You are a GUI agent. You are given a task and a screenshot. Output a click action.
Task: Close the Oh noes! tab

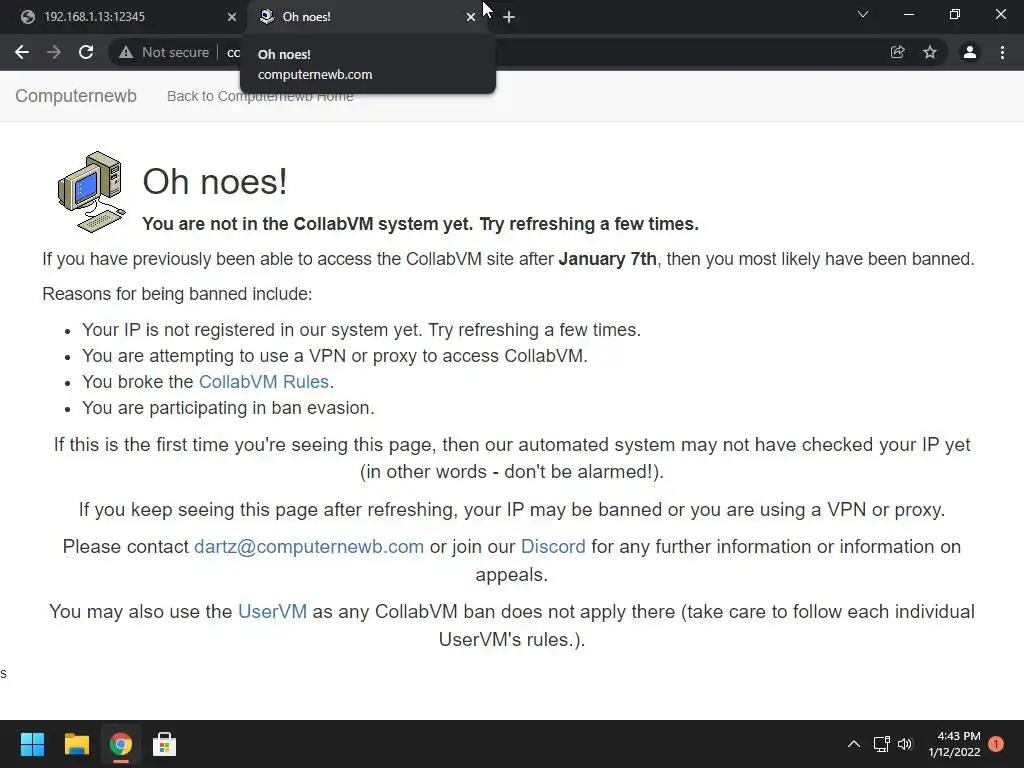click(x=471, y=17)
